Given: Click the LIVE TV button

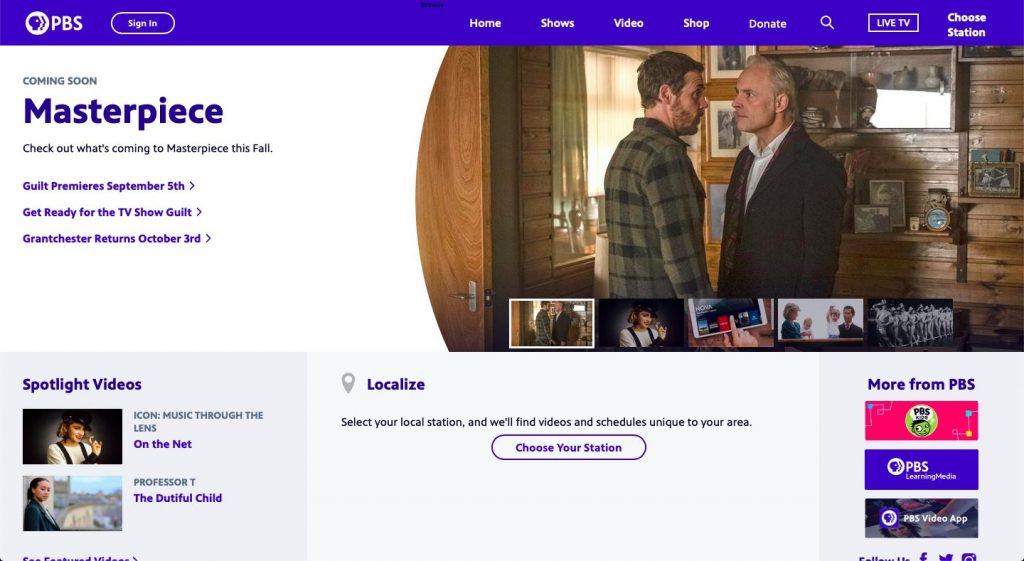Looking at the screenshot, I should [893, 23].
